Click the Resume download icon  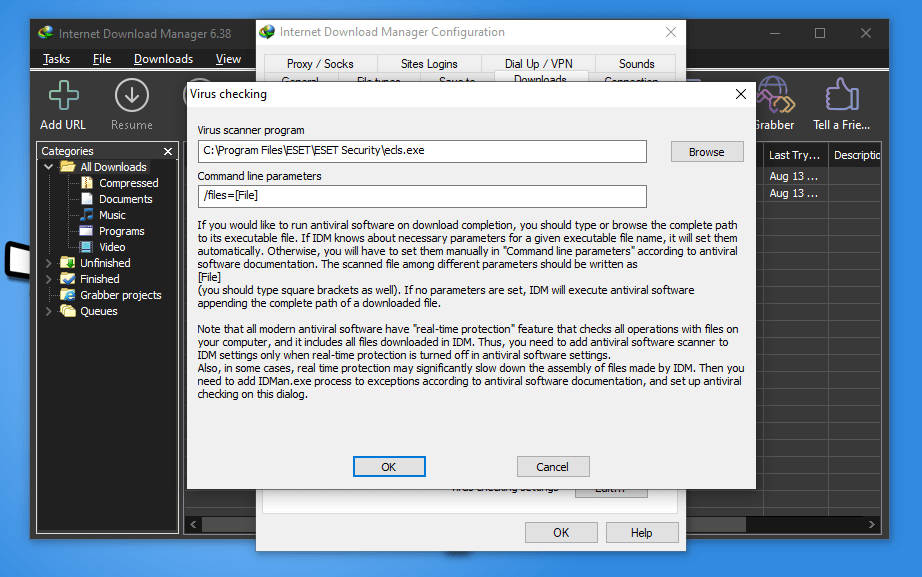coord(131,97)
